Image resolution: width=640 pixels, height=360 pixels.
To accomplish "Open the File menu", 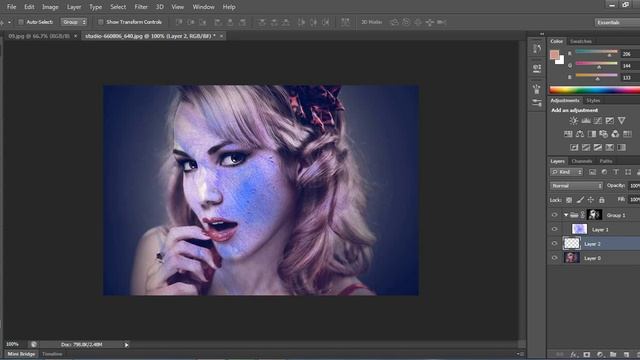I will [x=11, y=7].
